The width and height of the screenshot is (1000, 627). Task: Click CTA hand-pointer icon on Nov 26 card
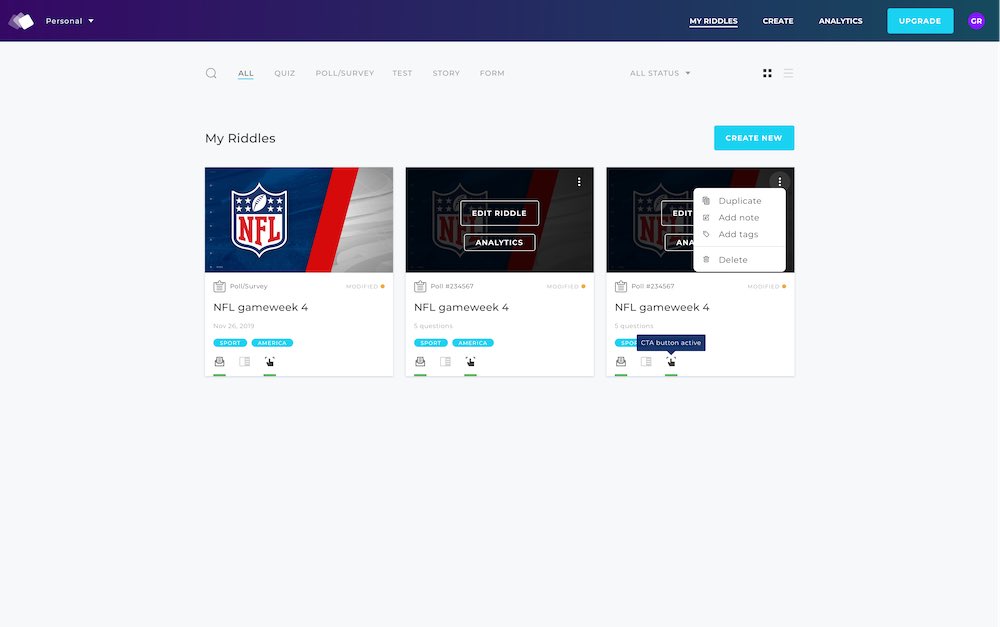pyautogui.click(x=270, y=362)
